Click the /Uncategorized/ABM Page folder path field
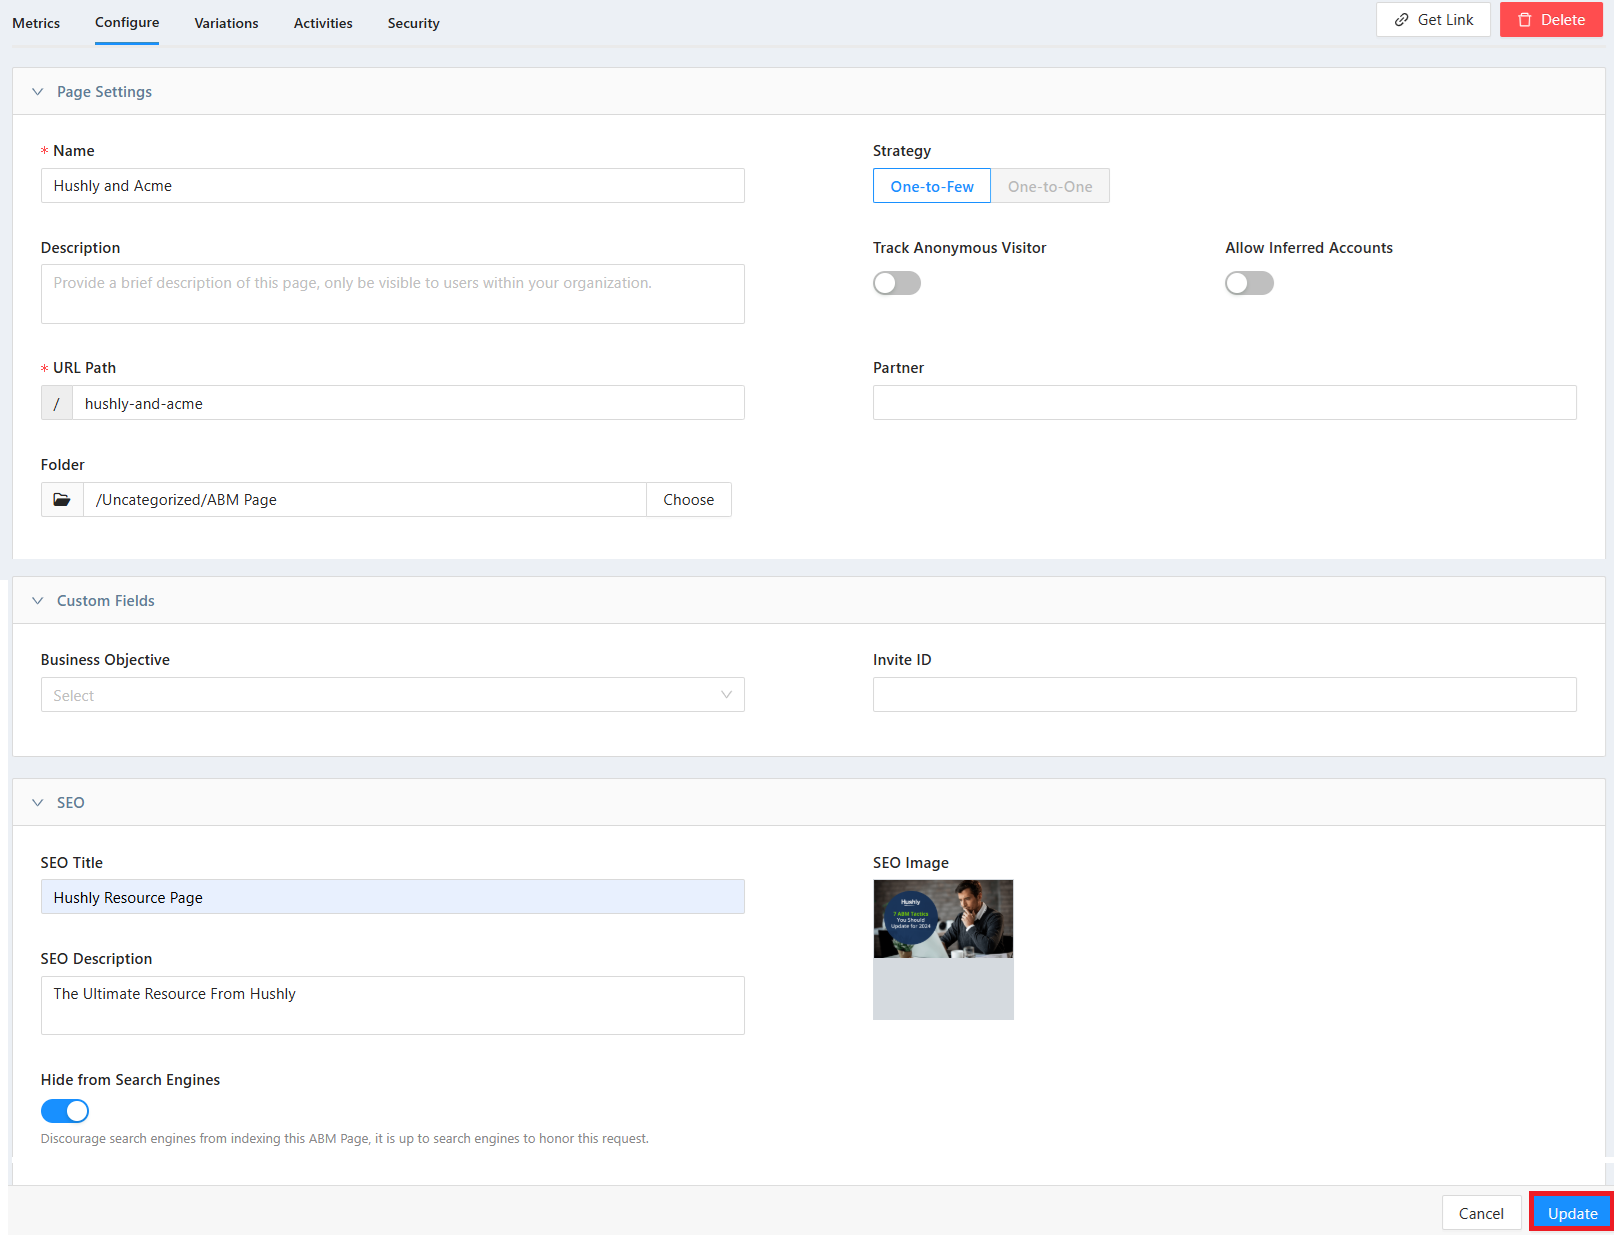 [365, 500]
